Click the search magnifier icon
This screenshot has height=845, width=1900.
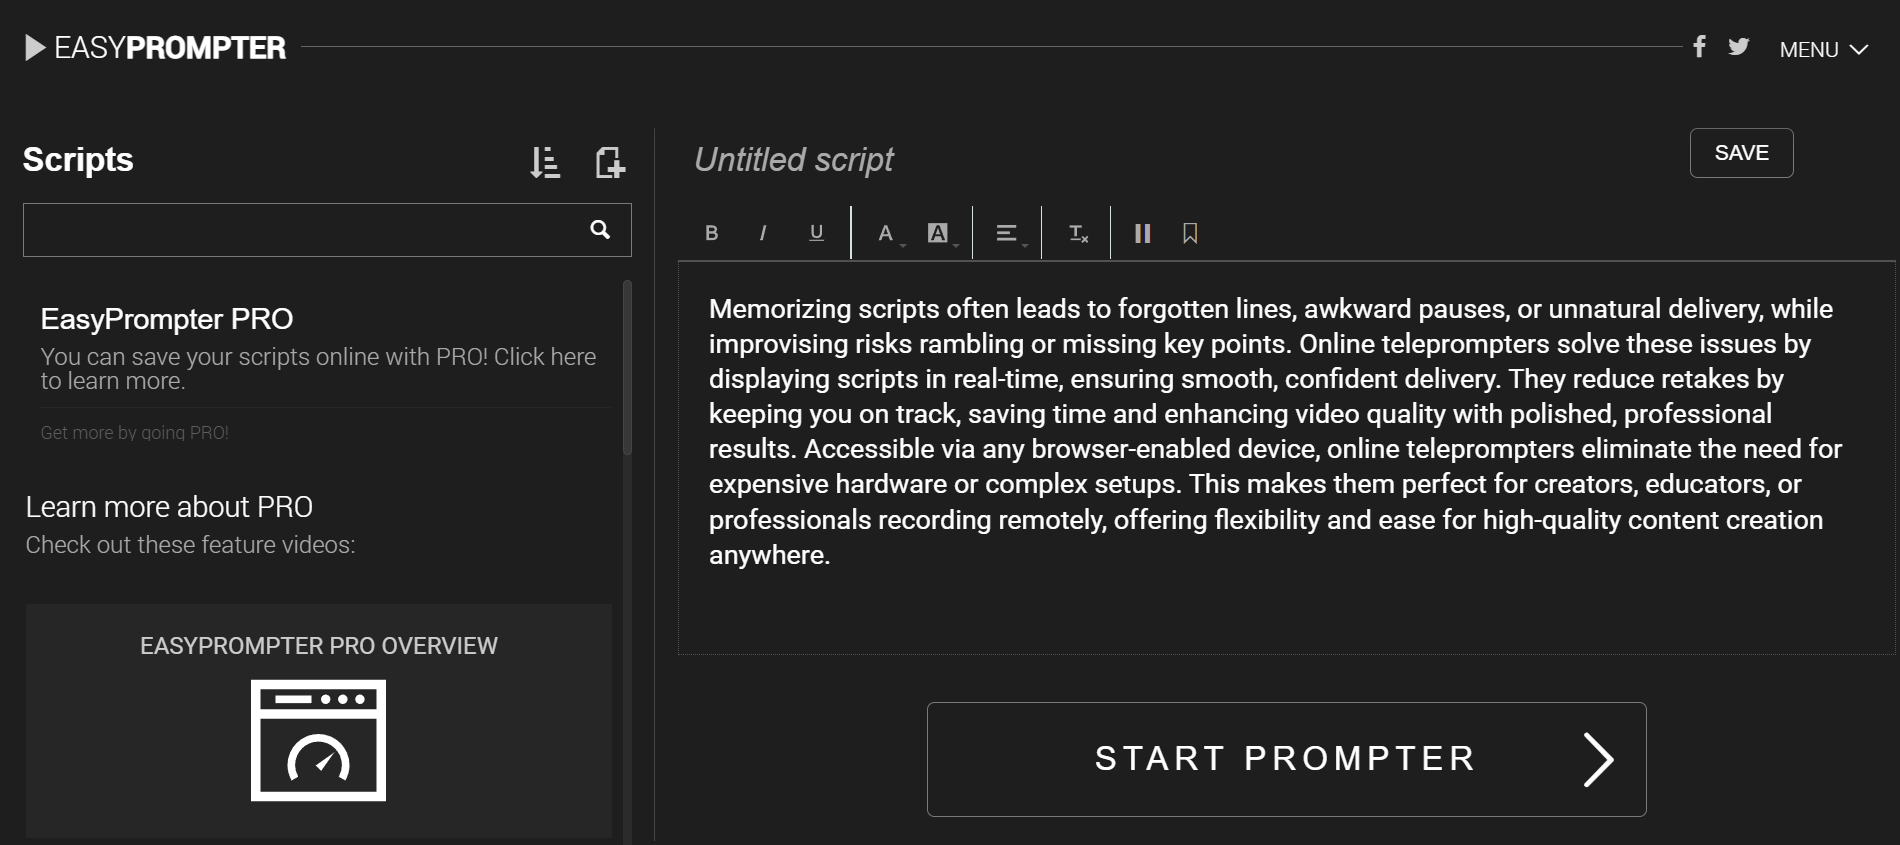601,230
